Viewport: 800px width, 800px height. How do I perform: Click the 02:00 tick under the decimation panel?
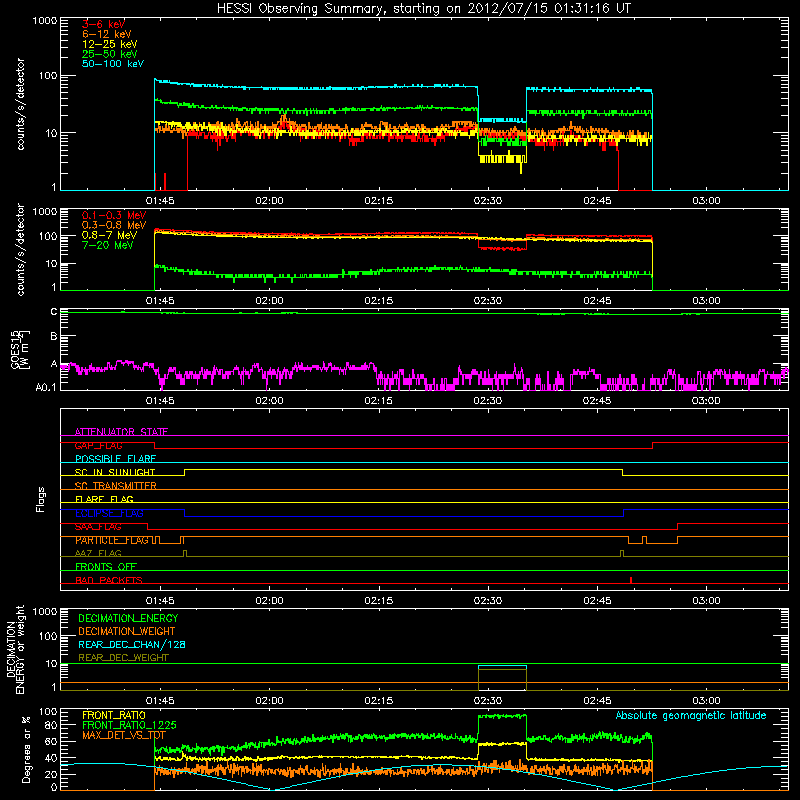pos(269,701)
